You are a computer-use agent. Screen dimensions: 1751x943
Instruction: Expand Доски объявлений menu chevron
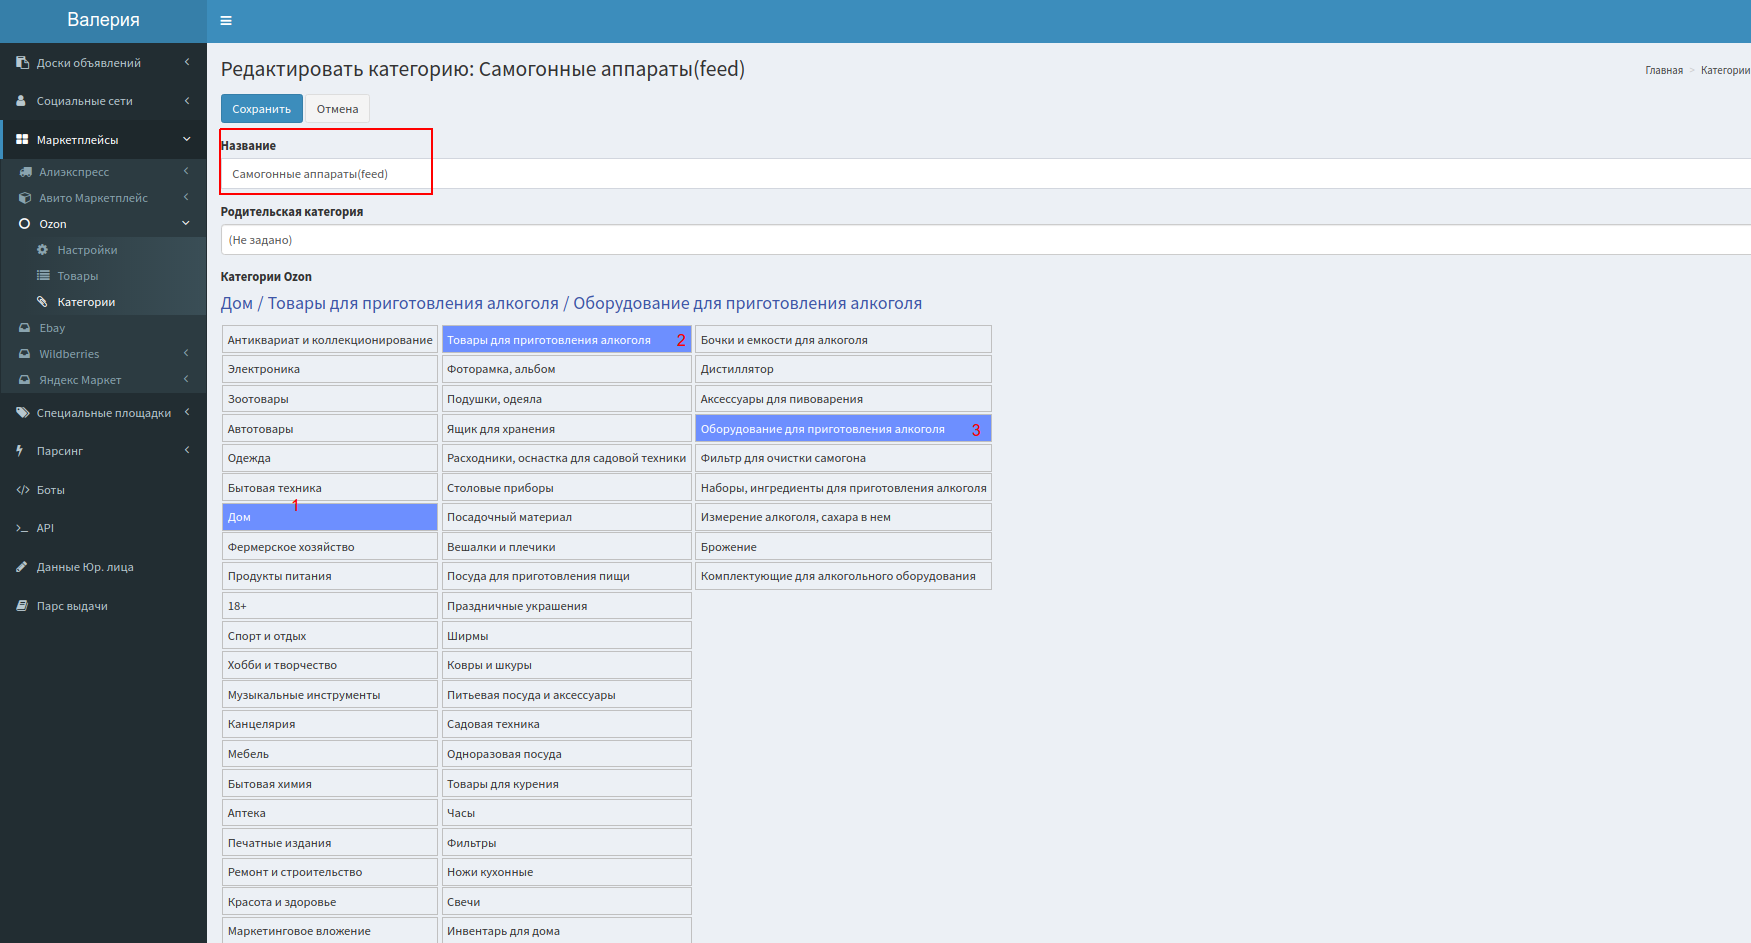point(186,62)
